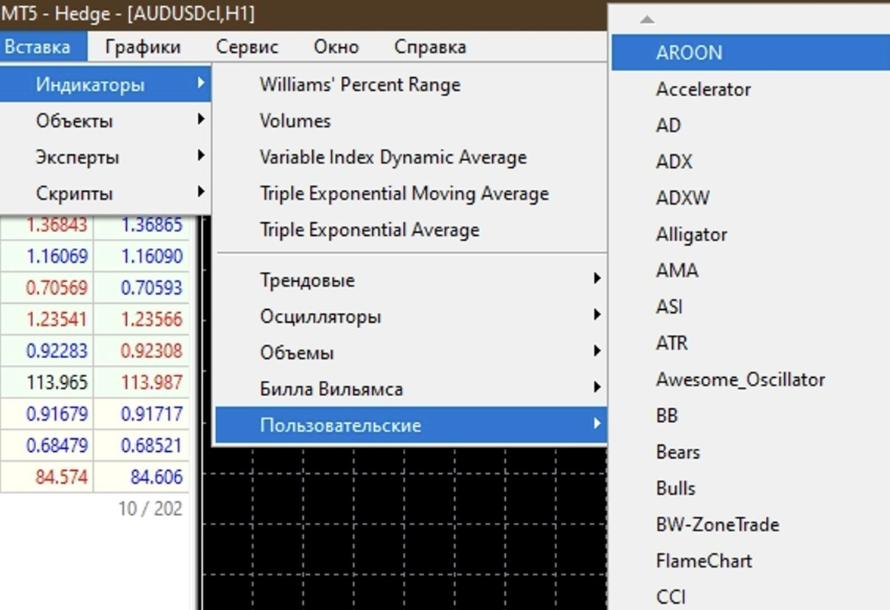
Task: Select Triple Exponential Moving Average
Action: (412, 193)
